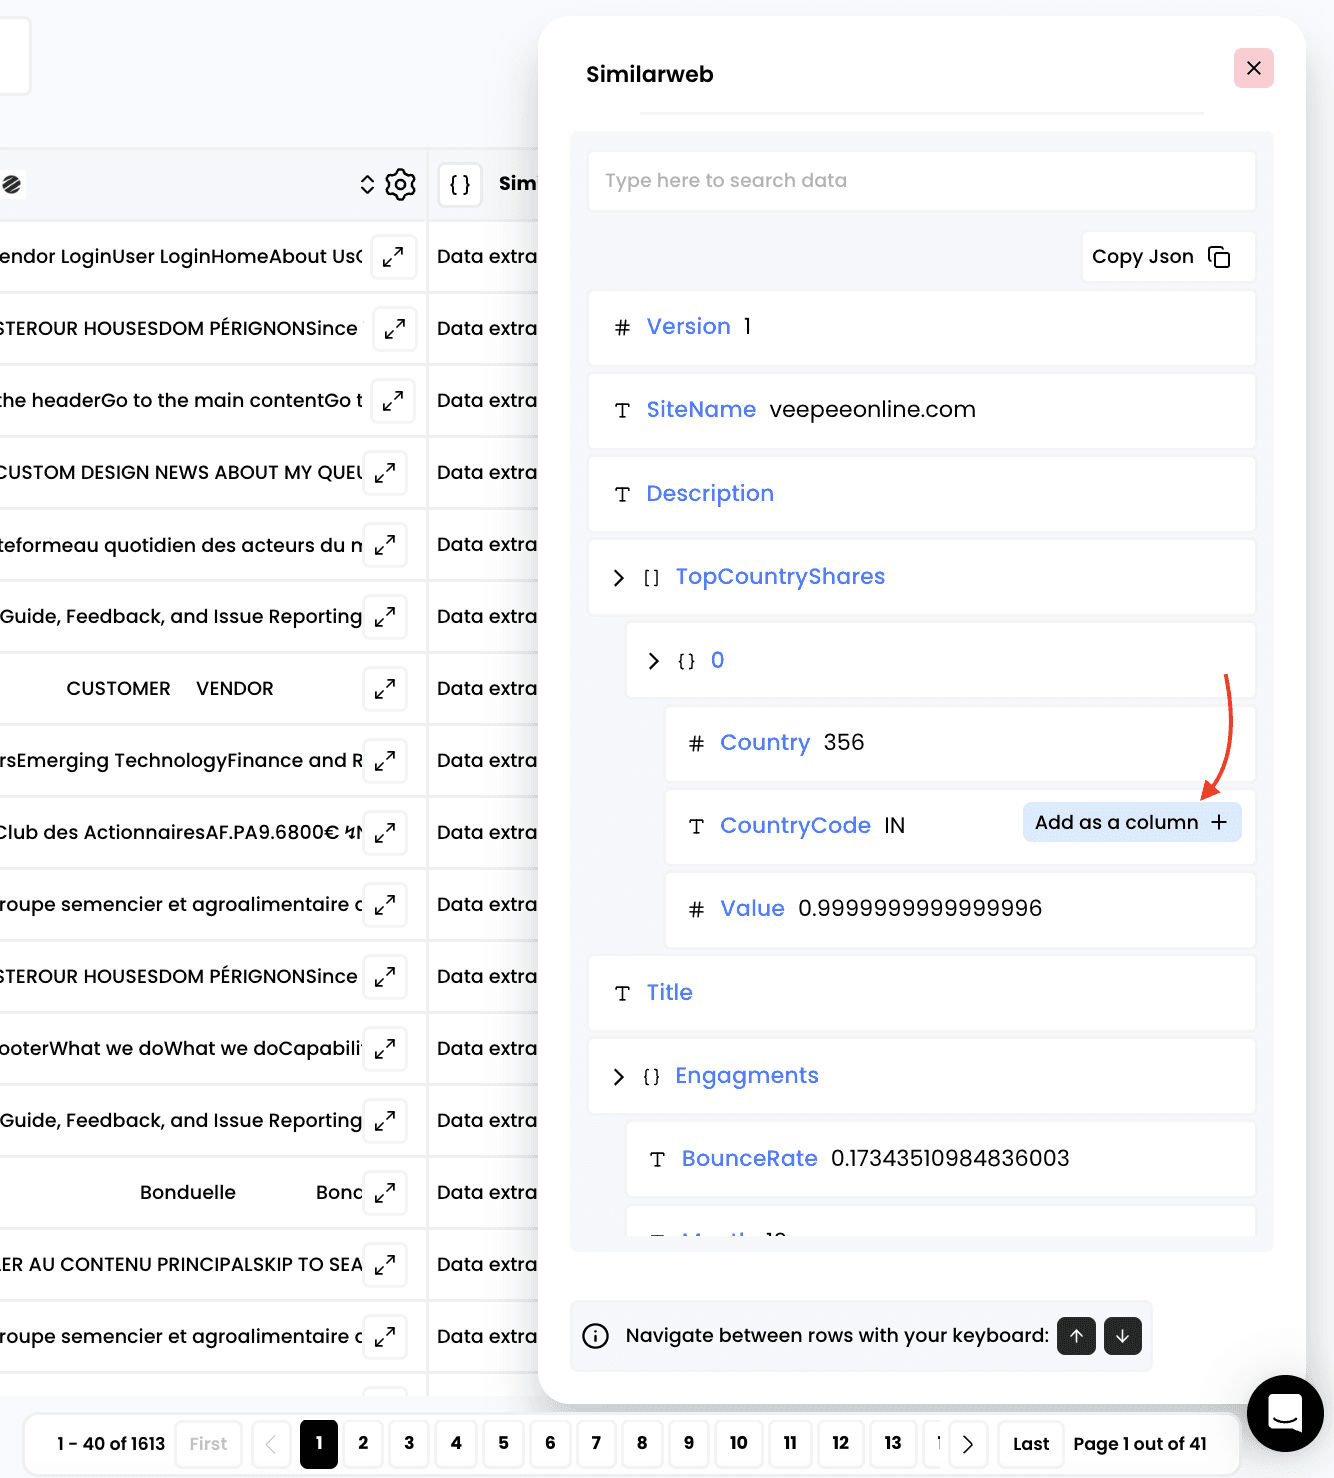Go to page 3
Image resolution: width=1334 pixels, height=1478 pixels.
coord(409,1444)
